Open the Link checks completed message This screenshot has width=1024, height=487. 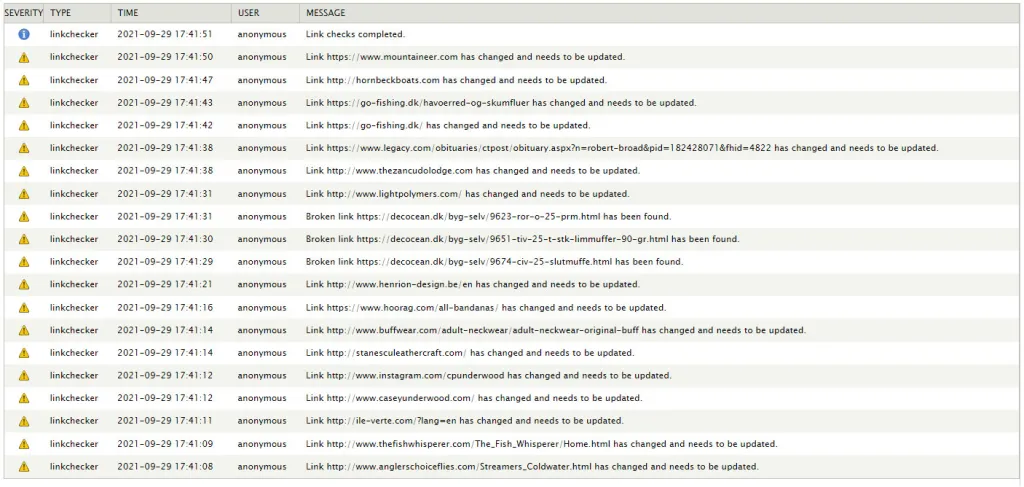click(355, 34)
